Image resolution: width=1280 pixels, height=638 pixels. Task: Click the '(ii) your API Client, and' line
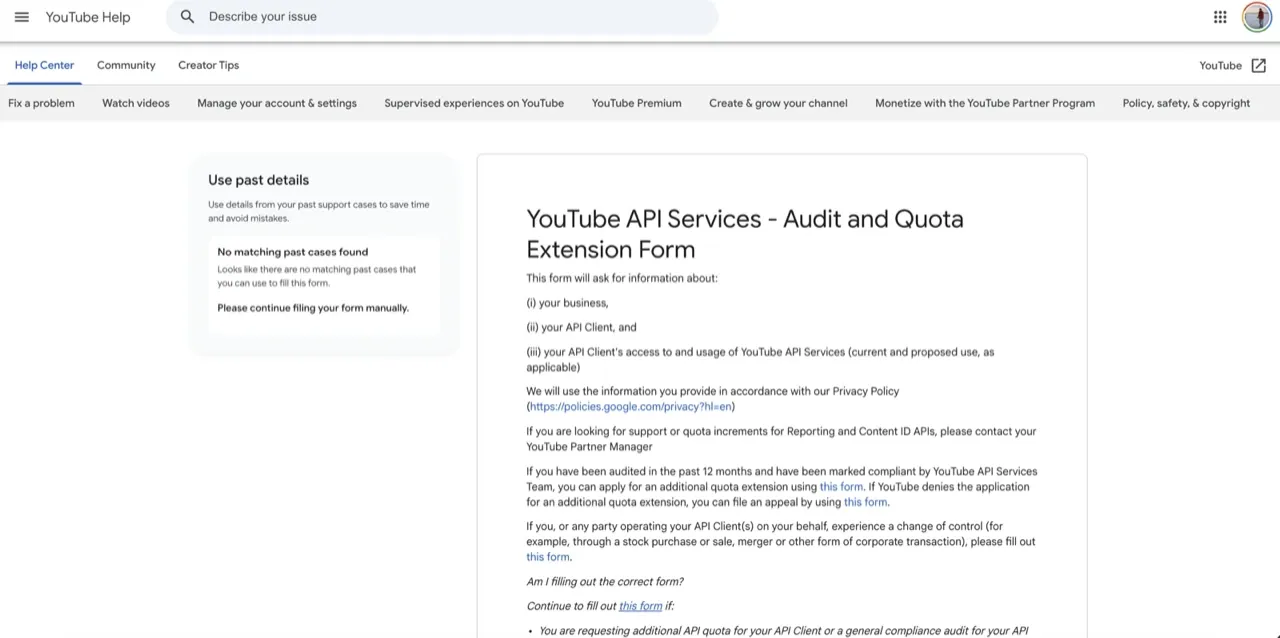(x=581, y=327)
